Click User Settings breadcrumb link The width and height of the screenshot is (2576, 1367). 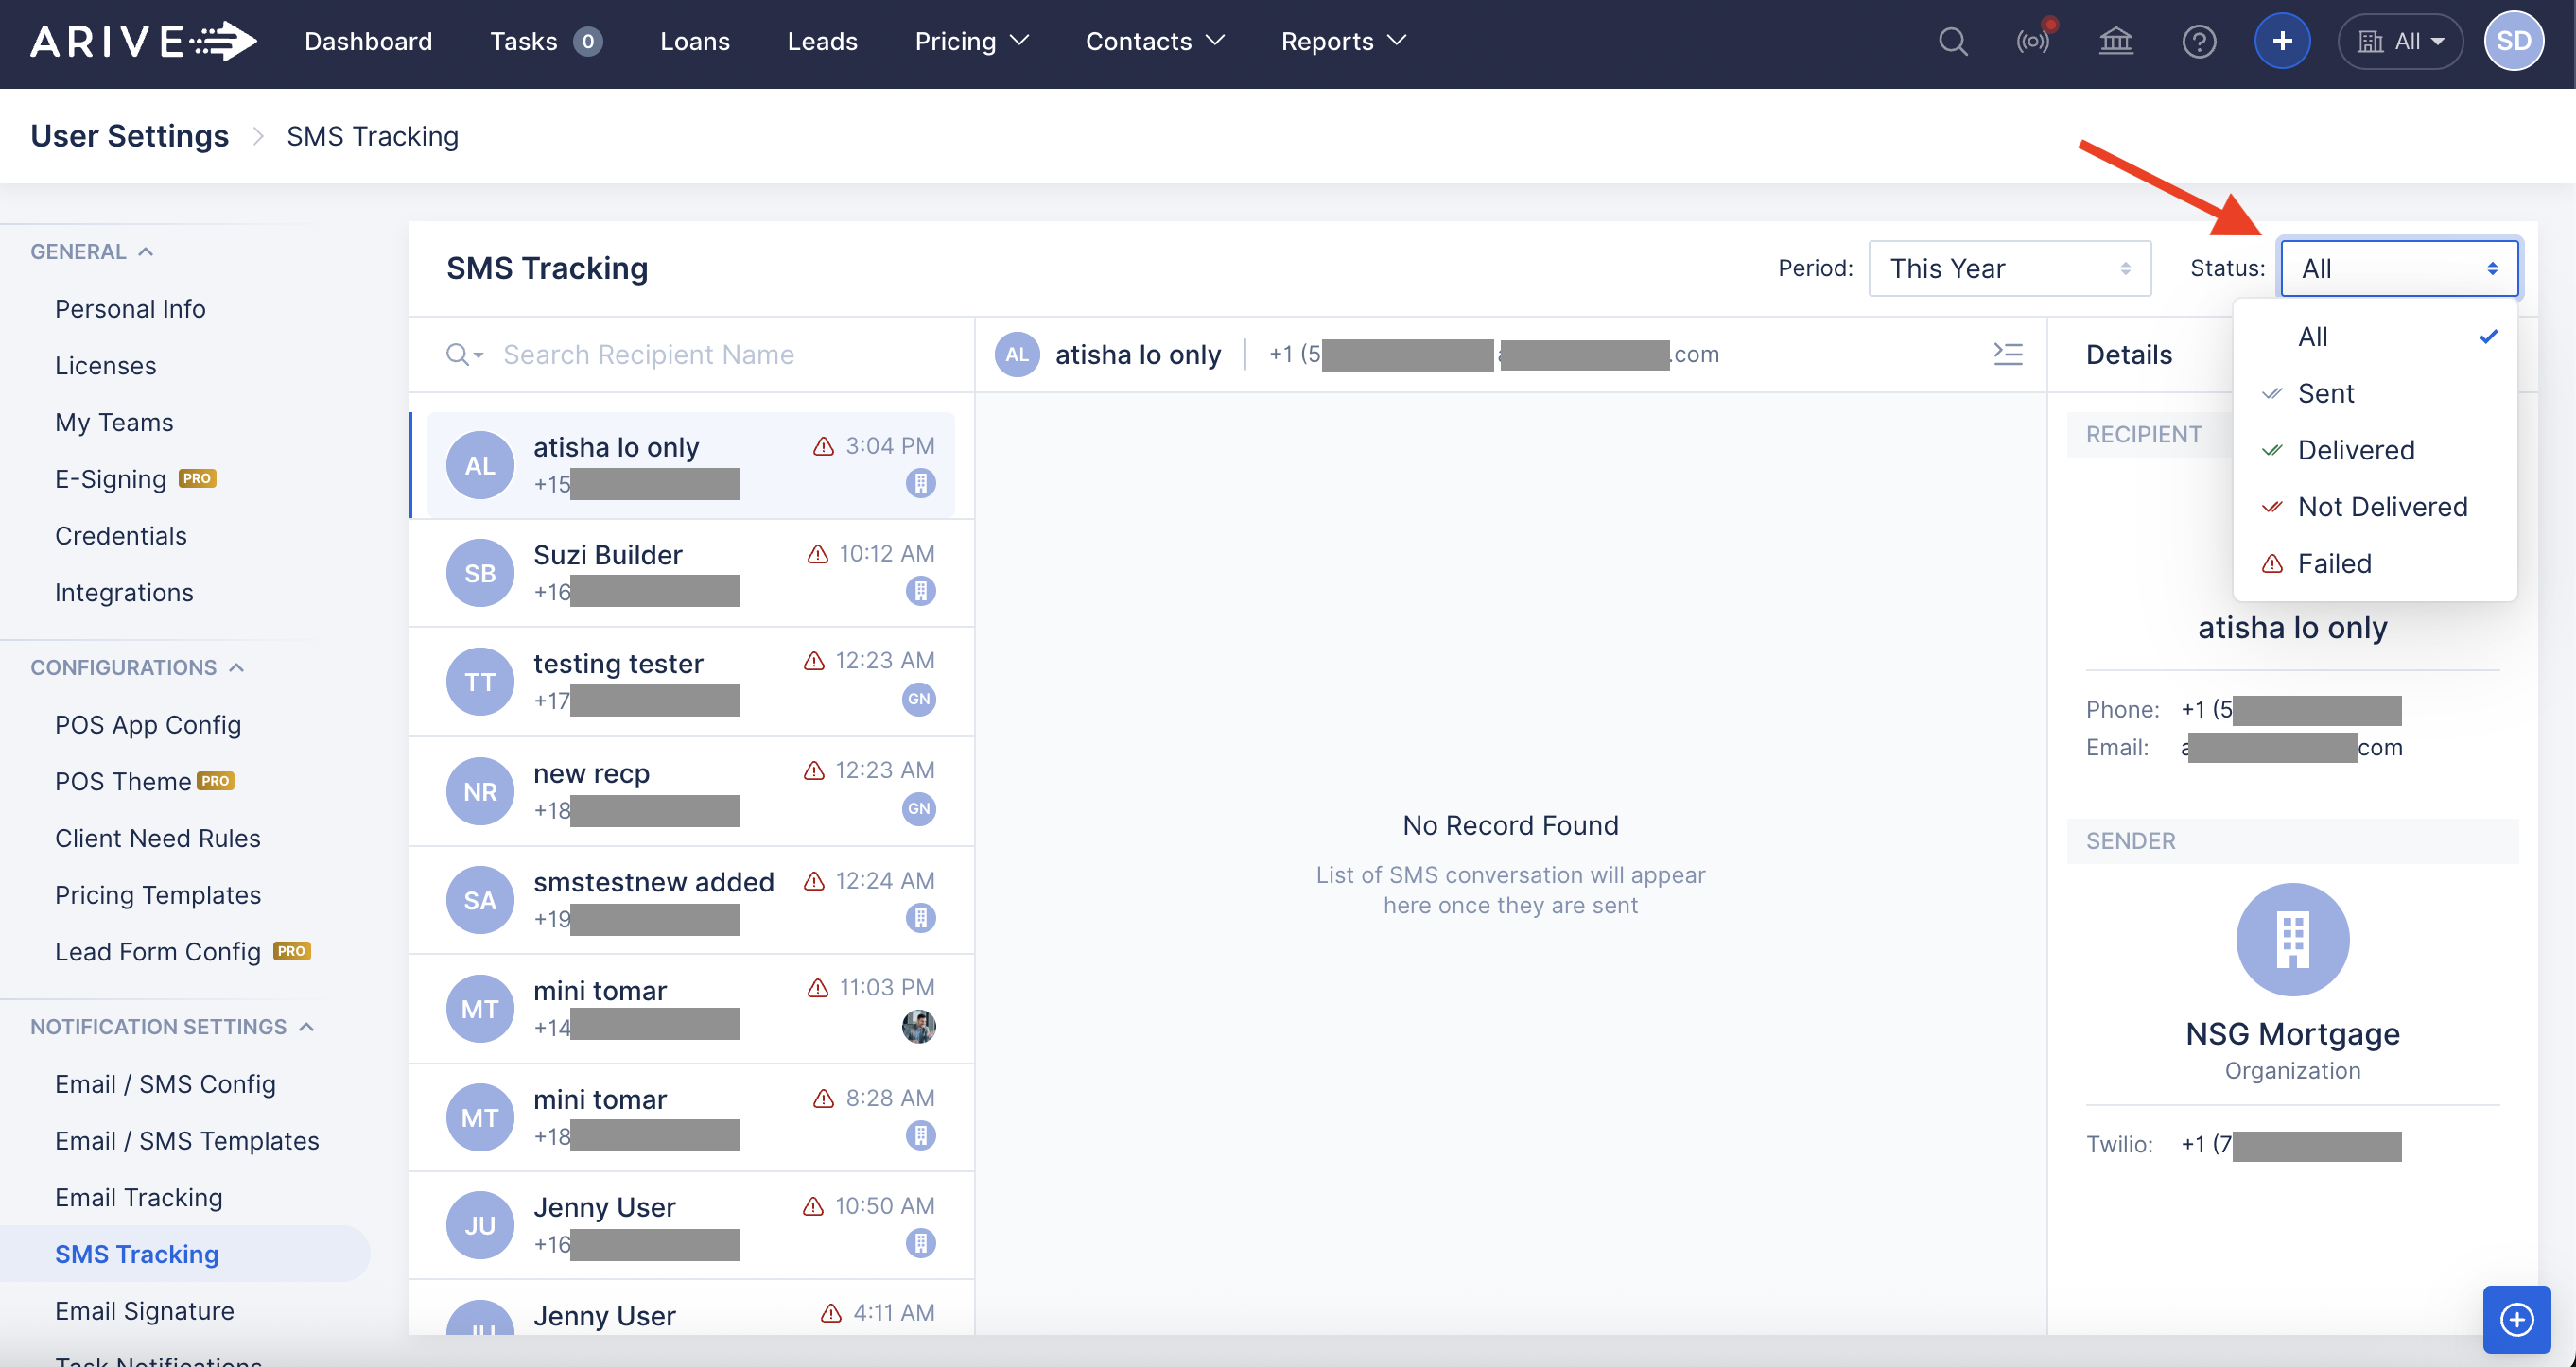click(130, 136)
